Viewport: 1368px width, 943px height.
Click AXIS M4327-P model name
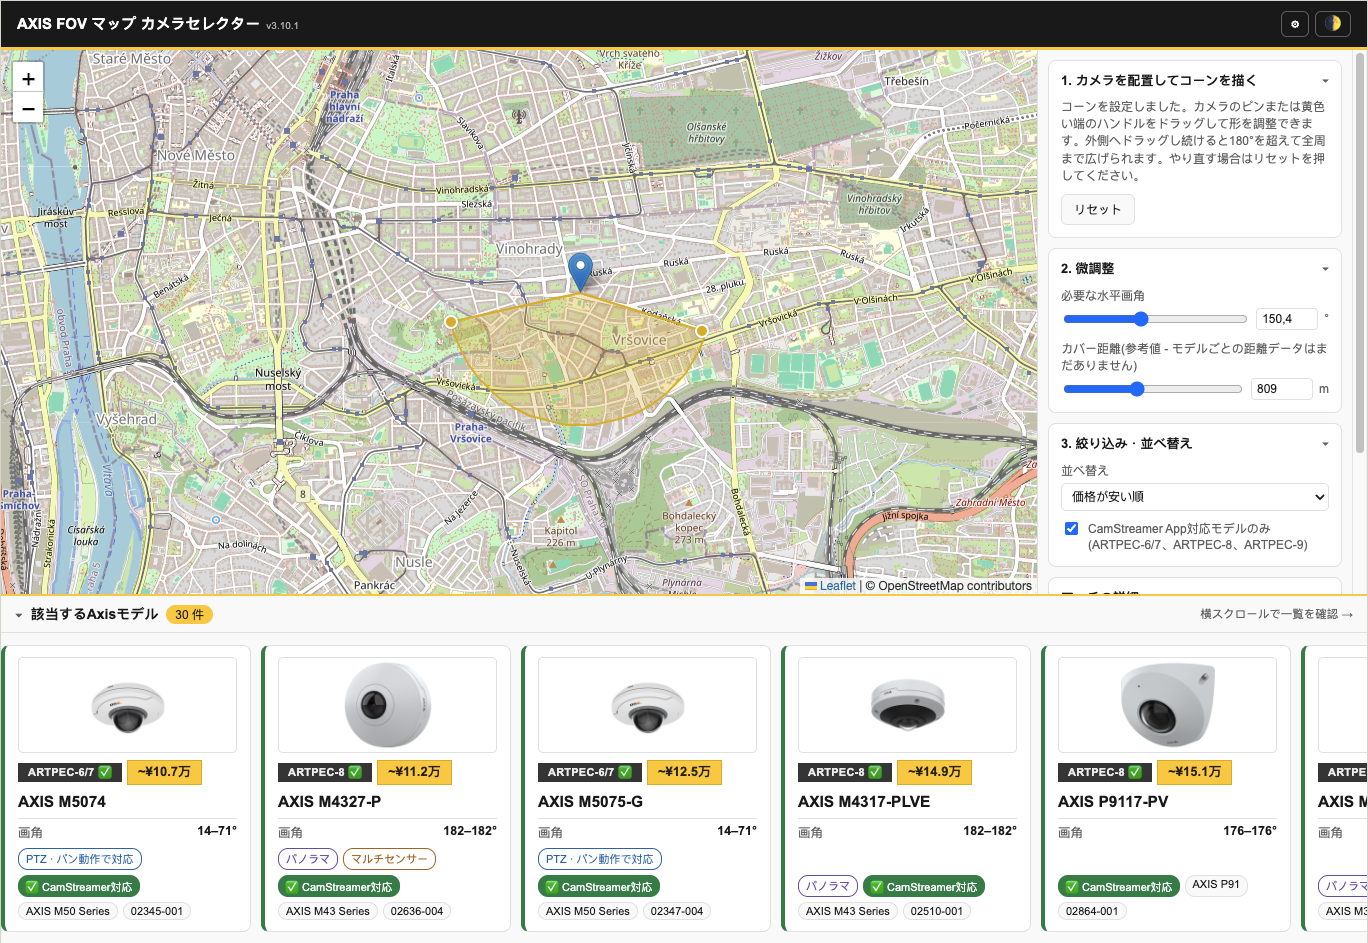(329, 802)
